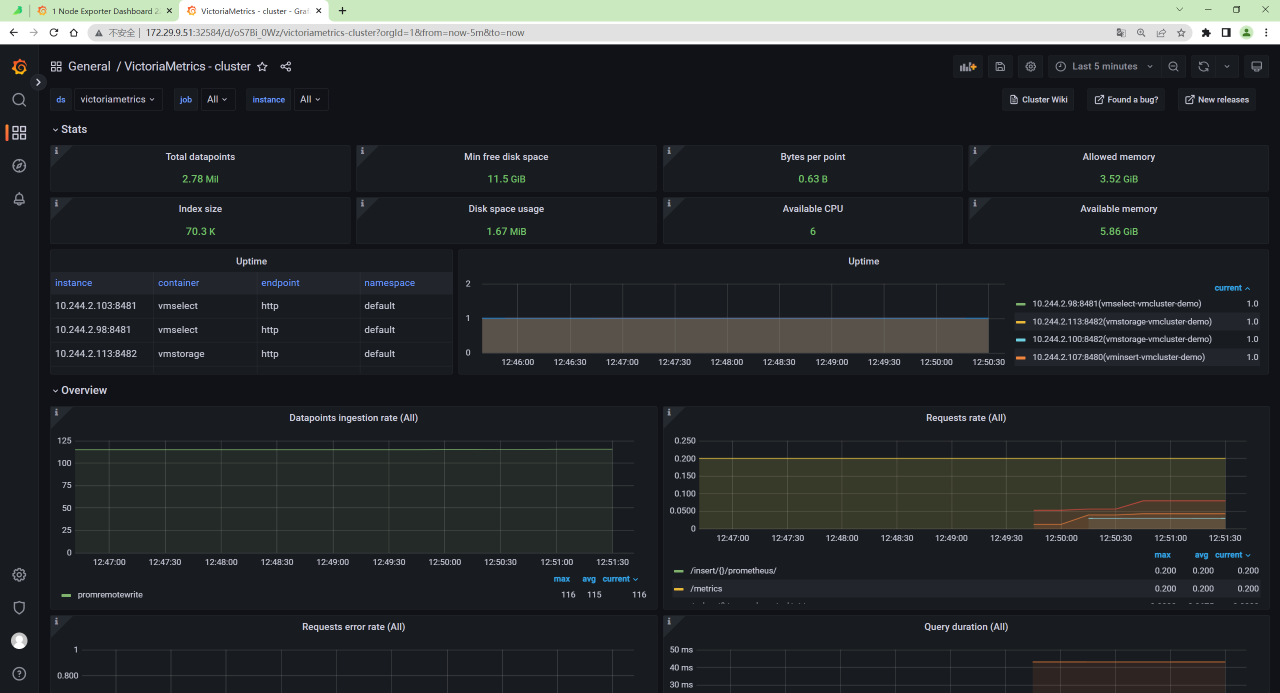Open the search dashboards icon in sidebar
The image size is (1280, 693).
pos(19,100)
